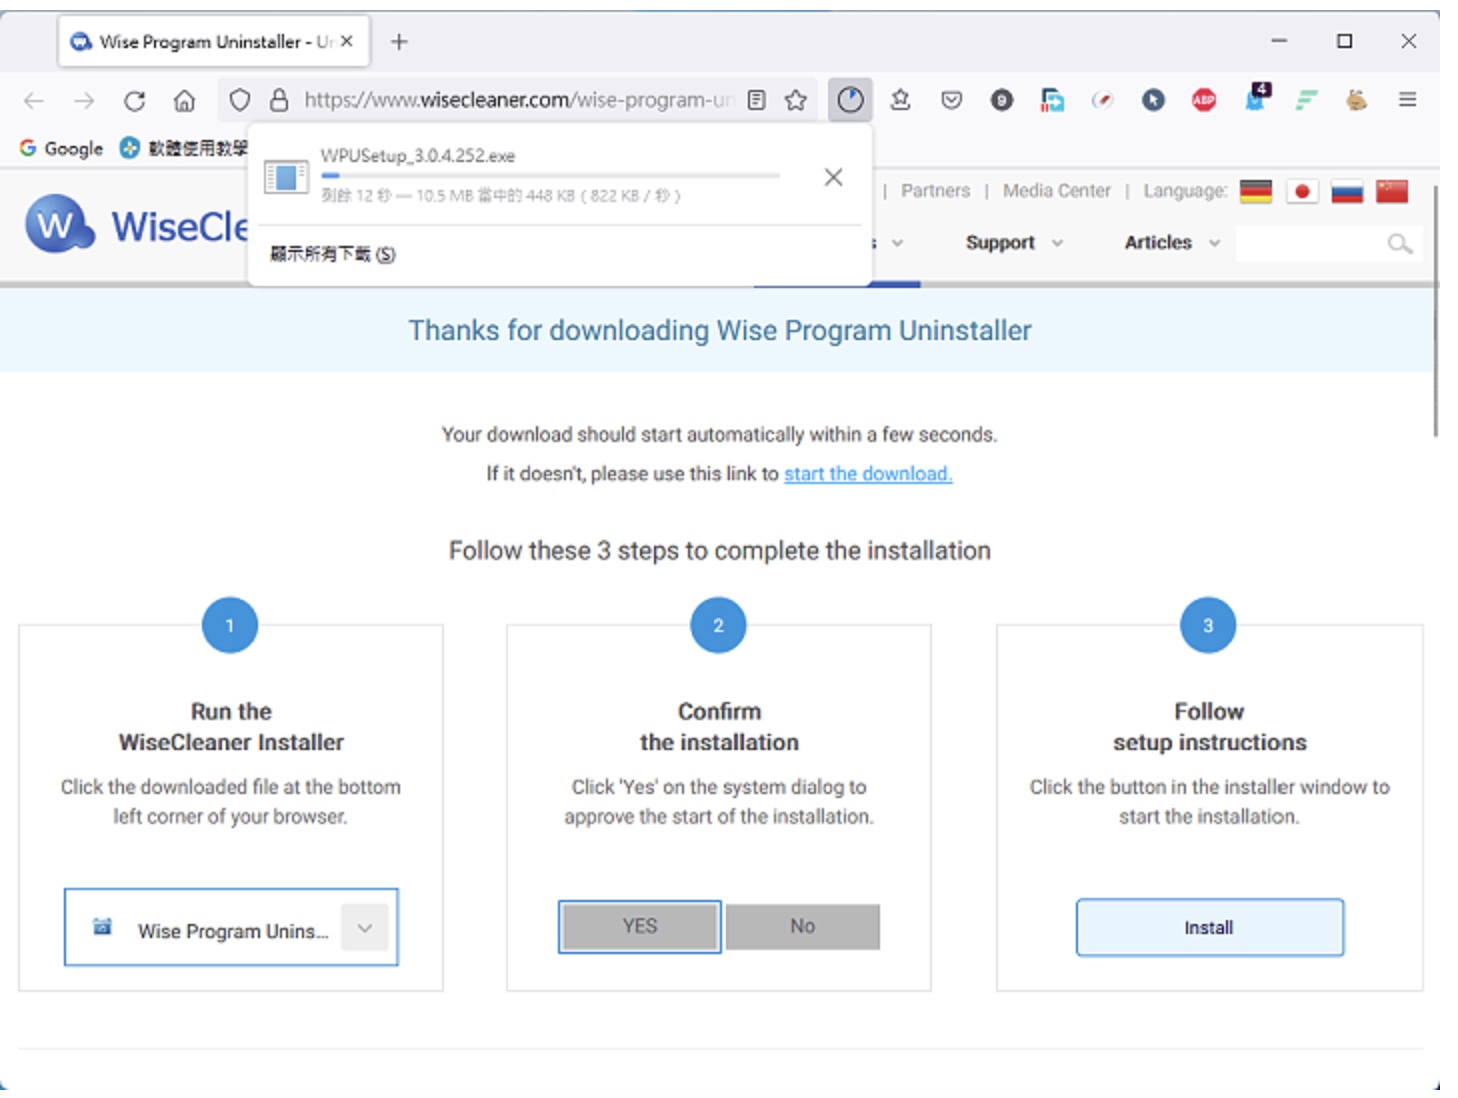This screenshot has width=1458, height=1098.
Task: Click the Pocket save icon
Action: 951,100
